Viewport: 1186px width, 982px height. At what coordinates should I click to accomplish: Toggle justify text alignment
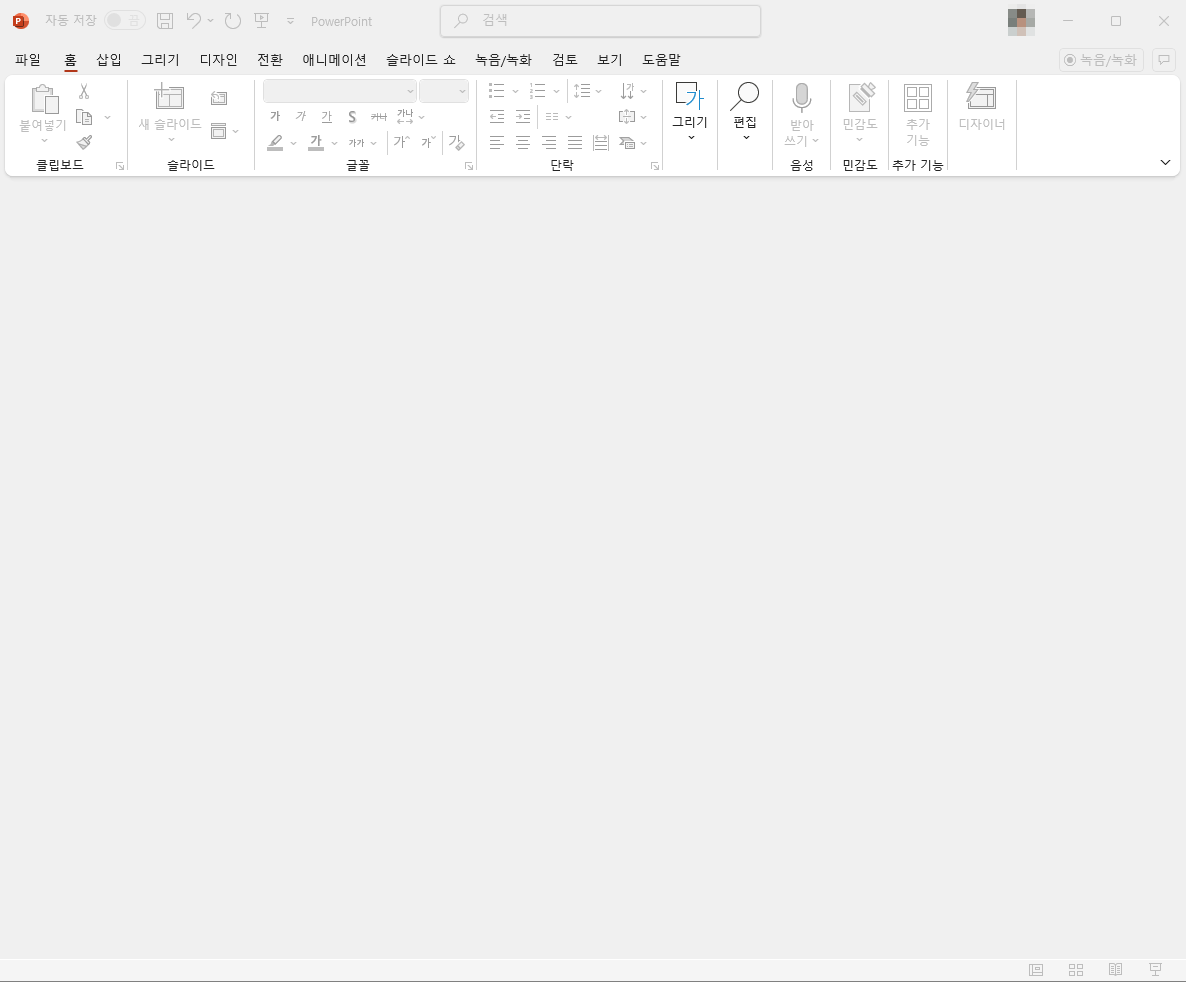(575, 142)
